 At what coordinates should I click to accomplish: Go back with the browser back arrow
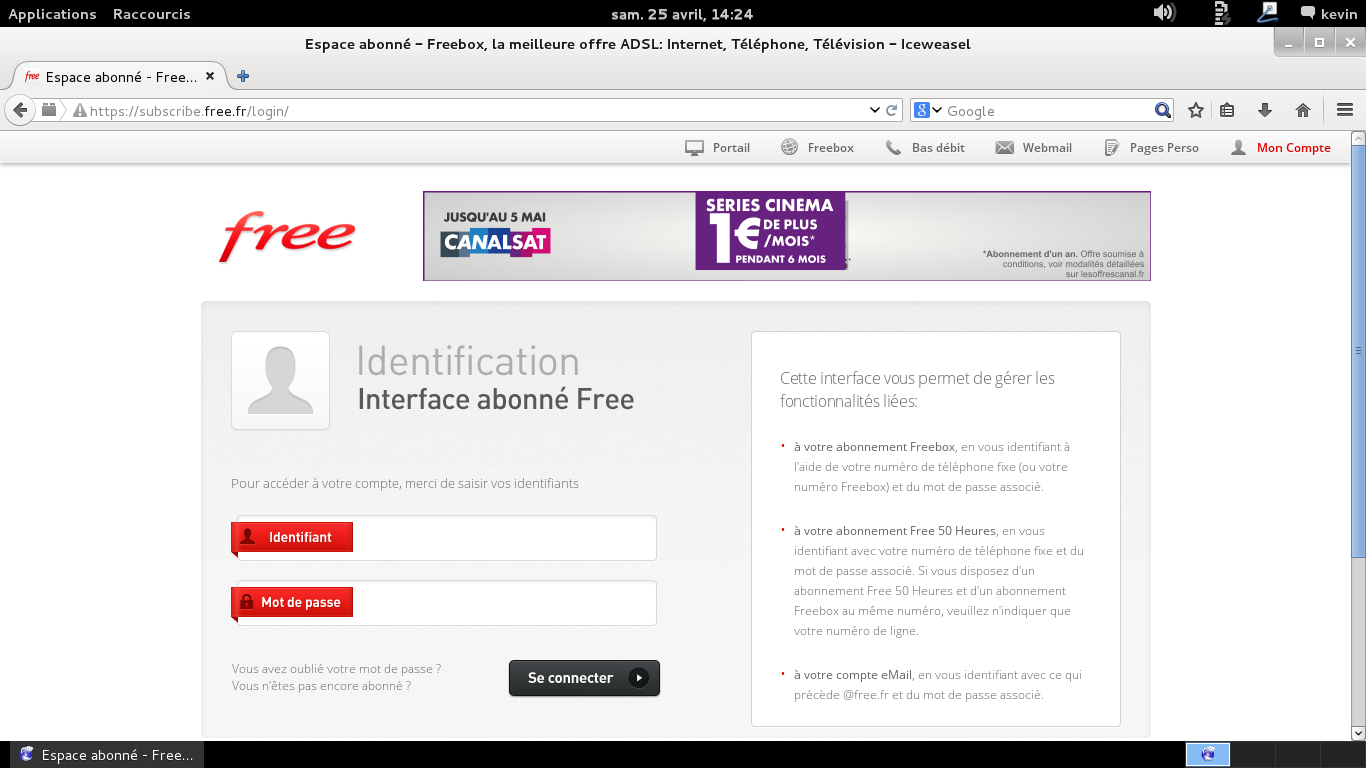click(20, 110)
